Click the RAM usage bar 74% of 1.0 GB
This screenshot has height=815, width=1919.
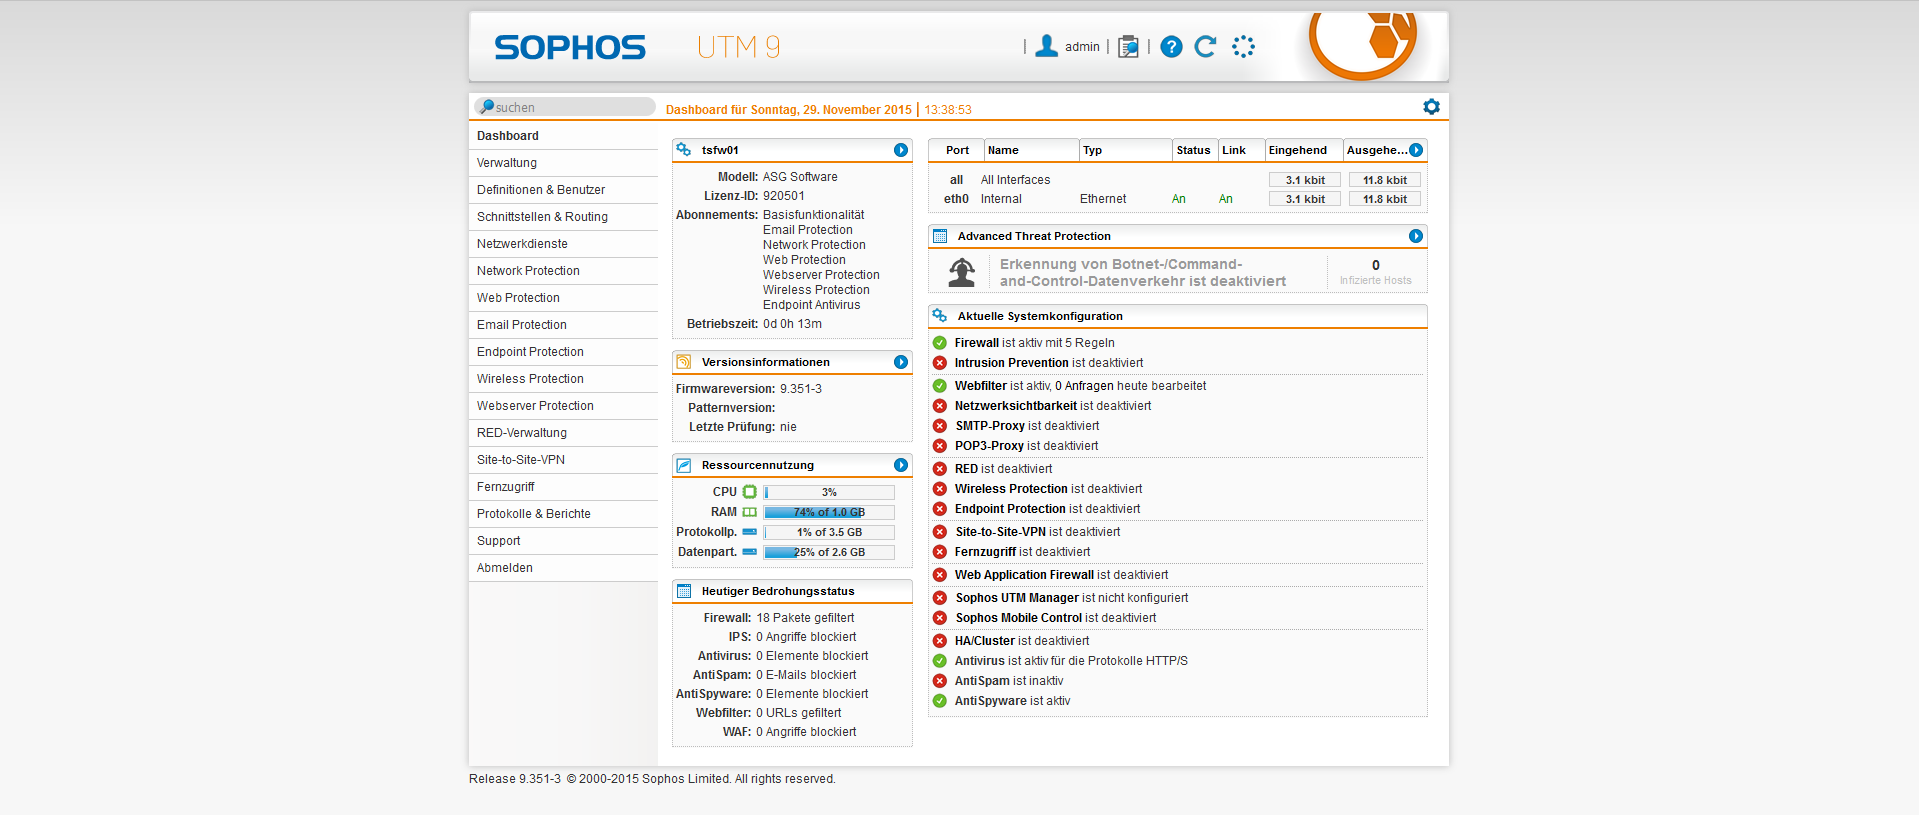[829, 512]
